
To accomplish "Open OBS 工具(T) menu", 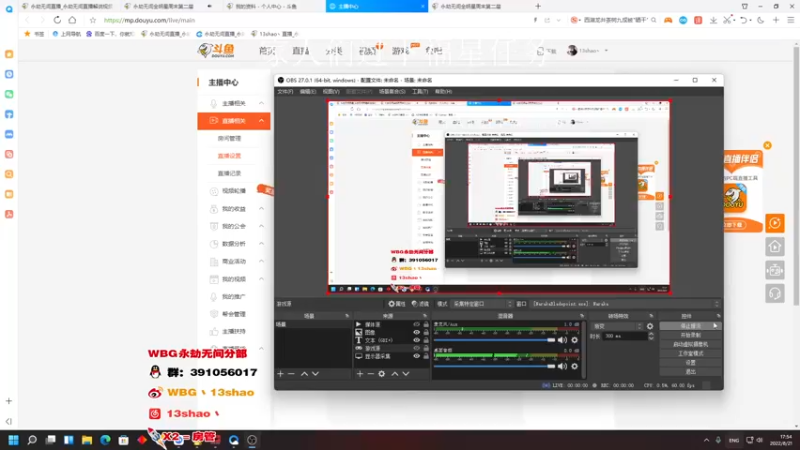I will coord(420,92).
